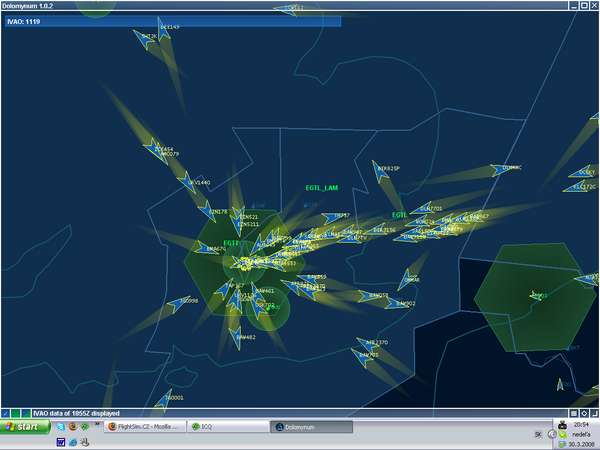Launch Firefox from quick launch
This screenshot has height=450, width=600.
click(73, 426)
